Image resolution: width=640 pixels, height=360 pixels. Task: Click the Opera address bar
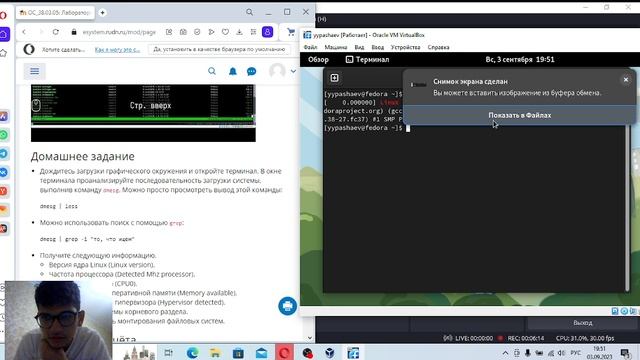119,32
